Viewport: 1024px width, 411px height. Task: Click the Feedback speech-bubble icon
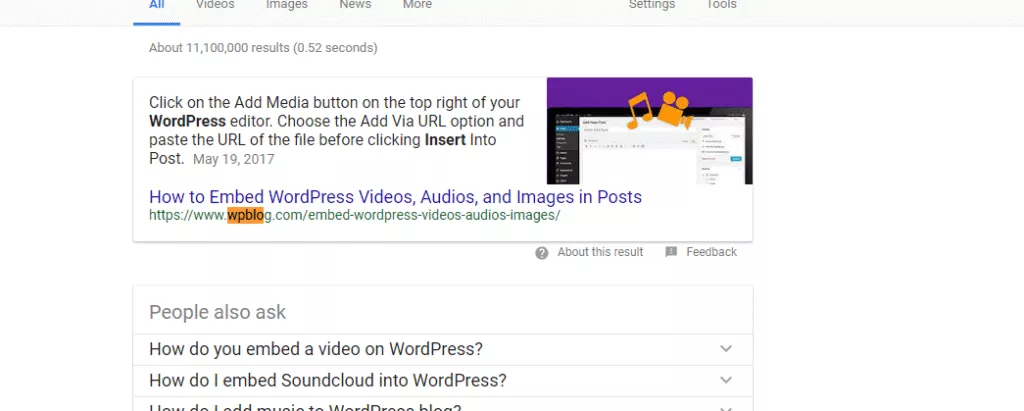point(671,252)
